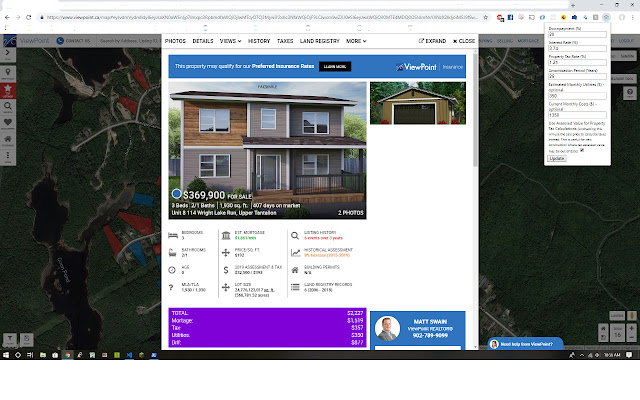Open the red star listings sidebar icon

tap(8, 90)
